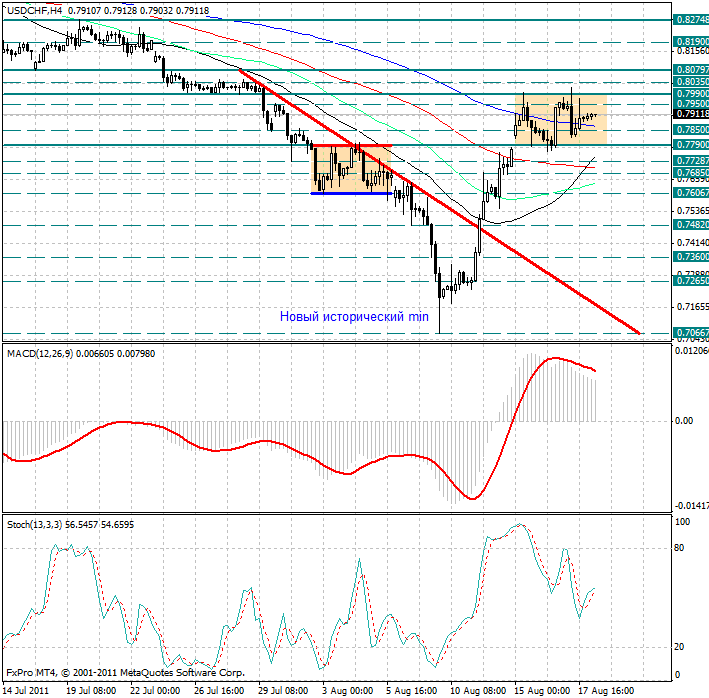The height and width of the screenshot is (698, 709).
Task: Click the 0.7360 price level label
Action: (691, 257)
